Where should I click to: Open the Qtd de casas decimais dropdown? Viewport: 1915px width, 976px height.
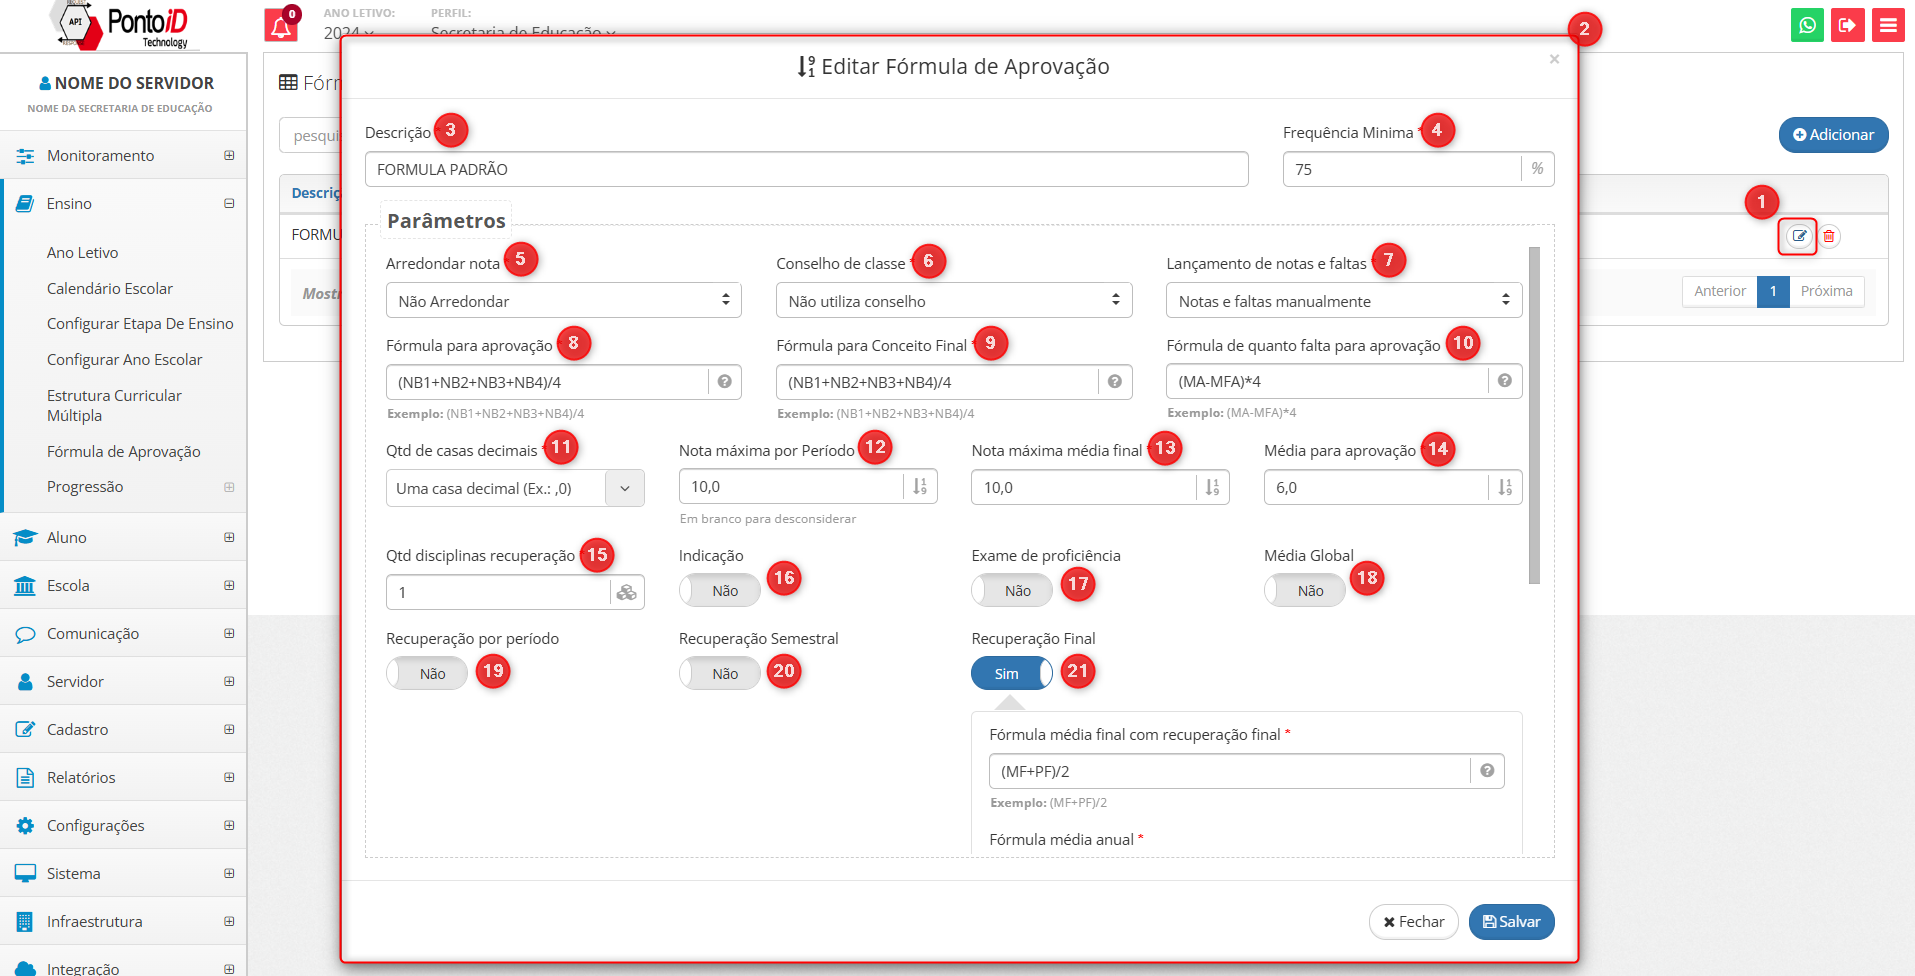tap(514, 489)
